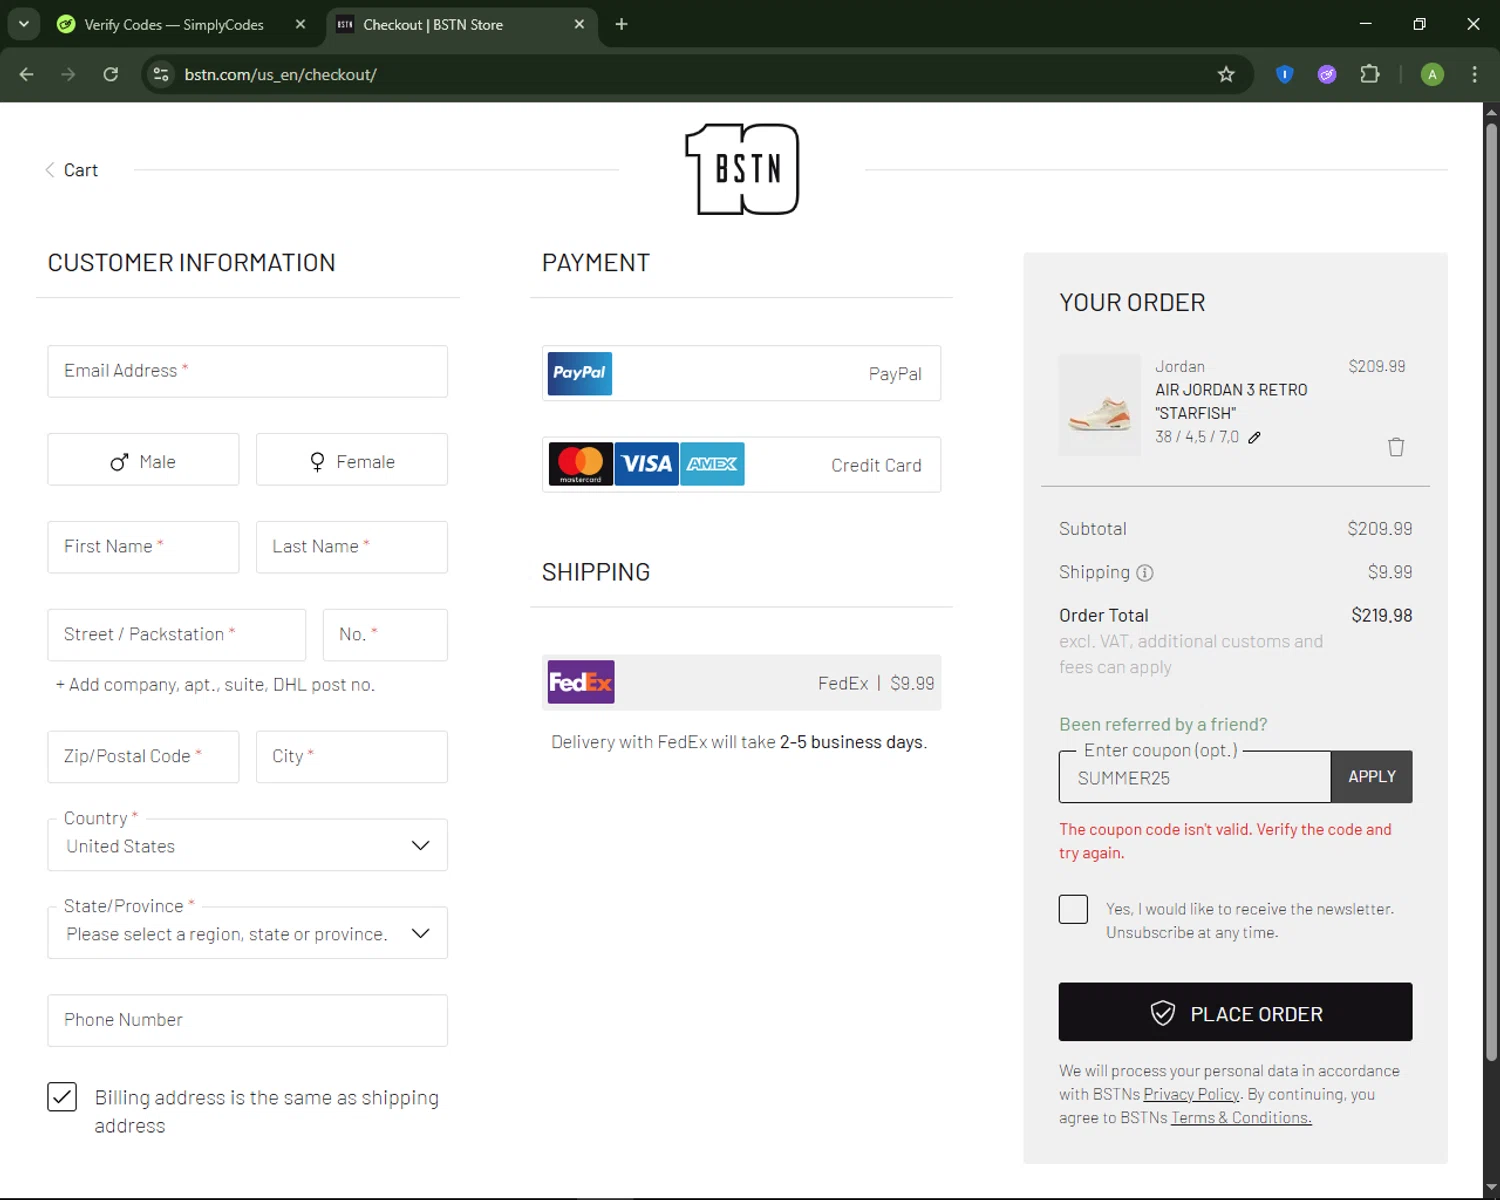This screenshot has height=1200, width=1500.
Task: Click the First Name field
Action: click(x=143, y=547)
